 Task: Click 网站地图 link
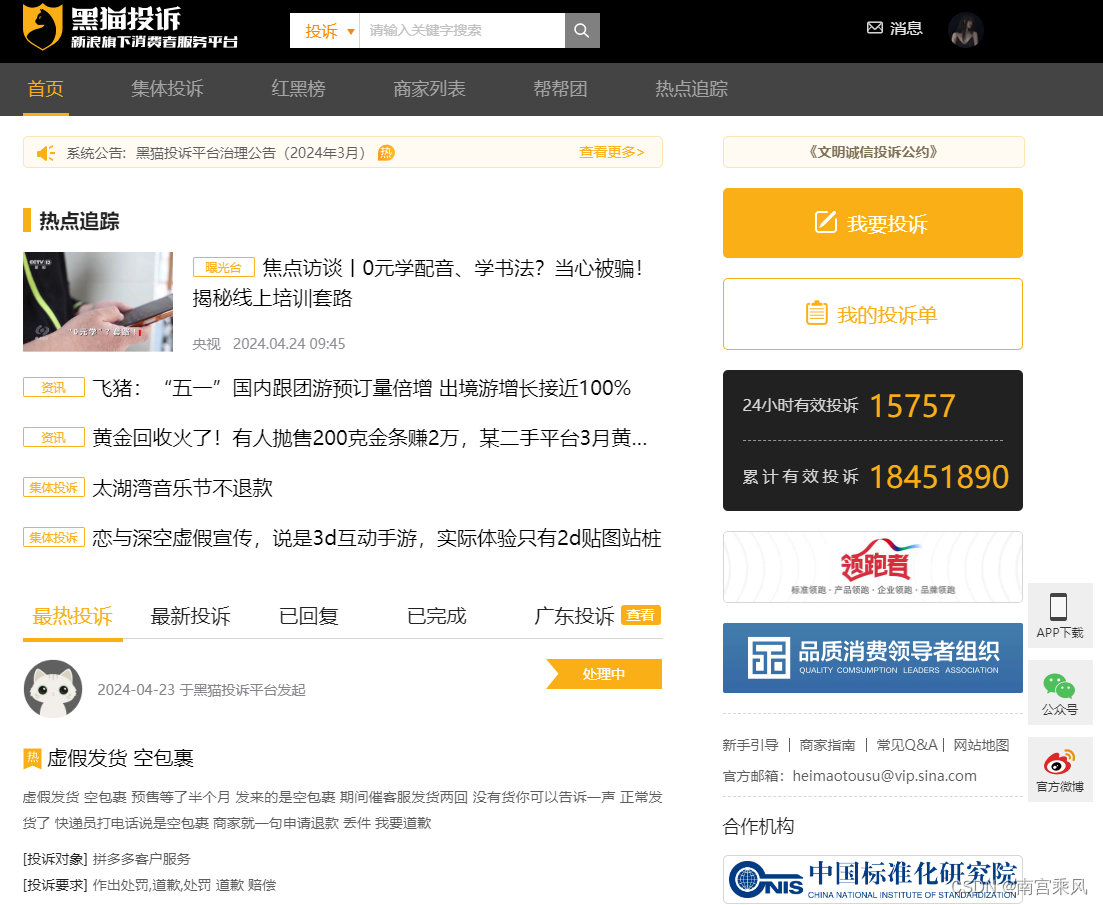point(981,745)
